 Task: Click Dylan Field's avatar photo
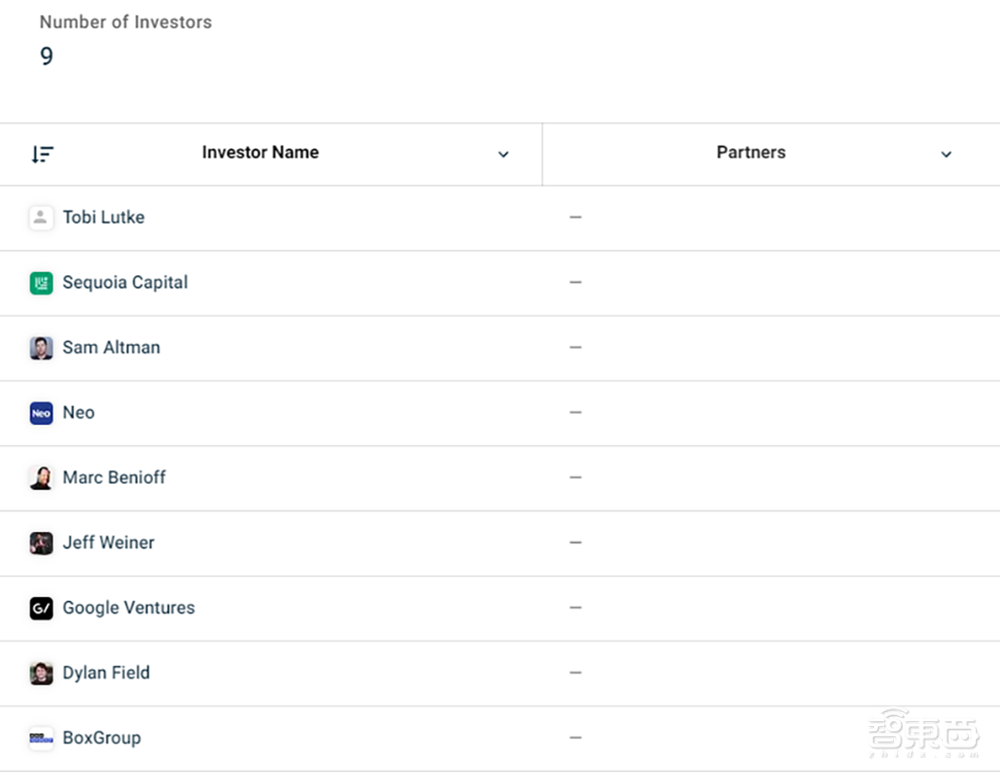pyautogui.click(x=41, y=673)
